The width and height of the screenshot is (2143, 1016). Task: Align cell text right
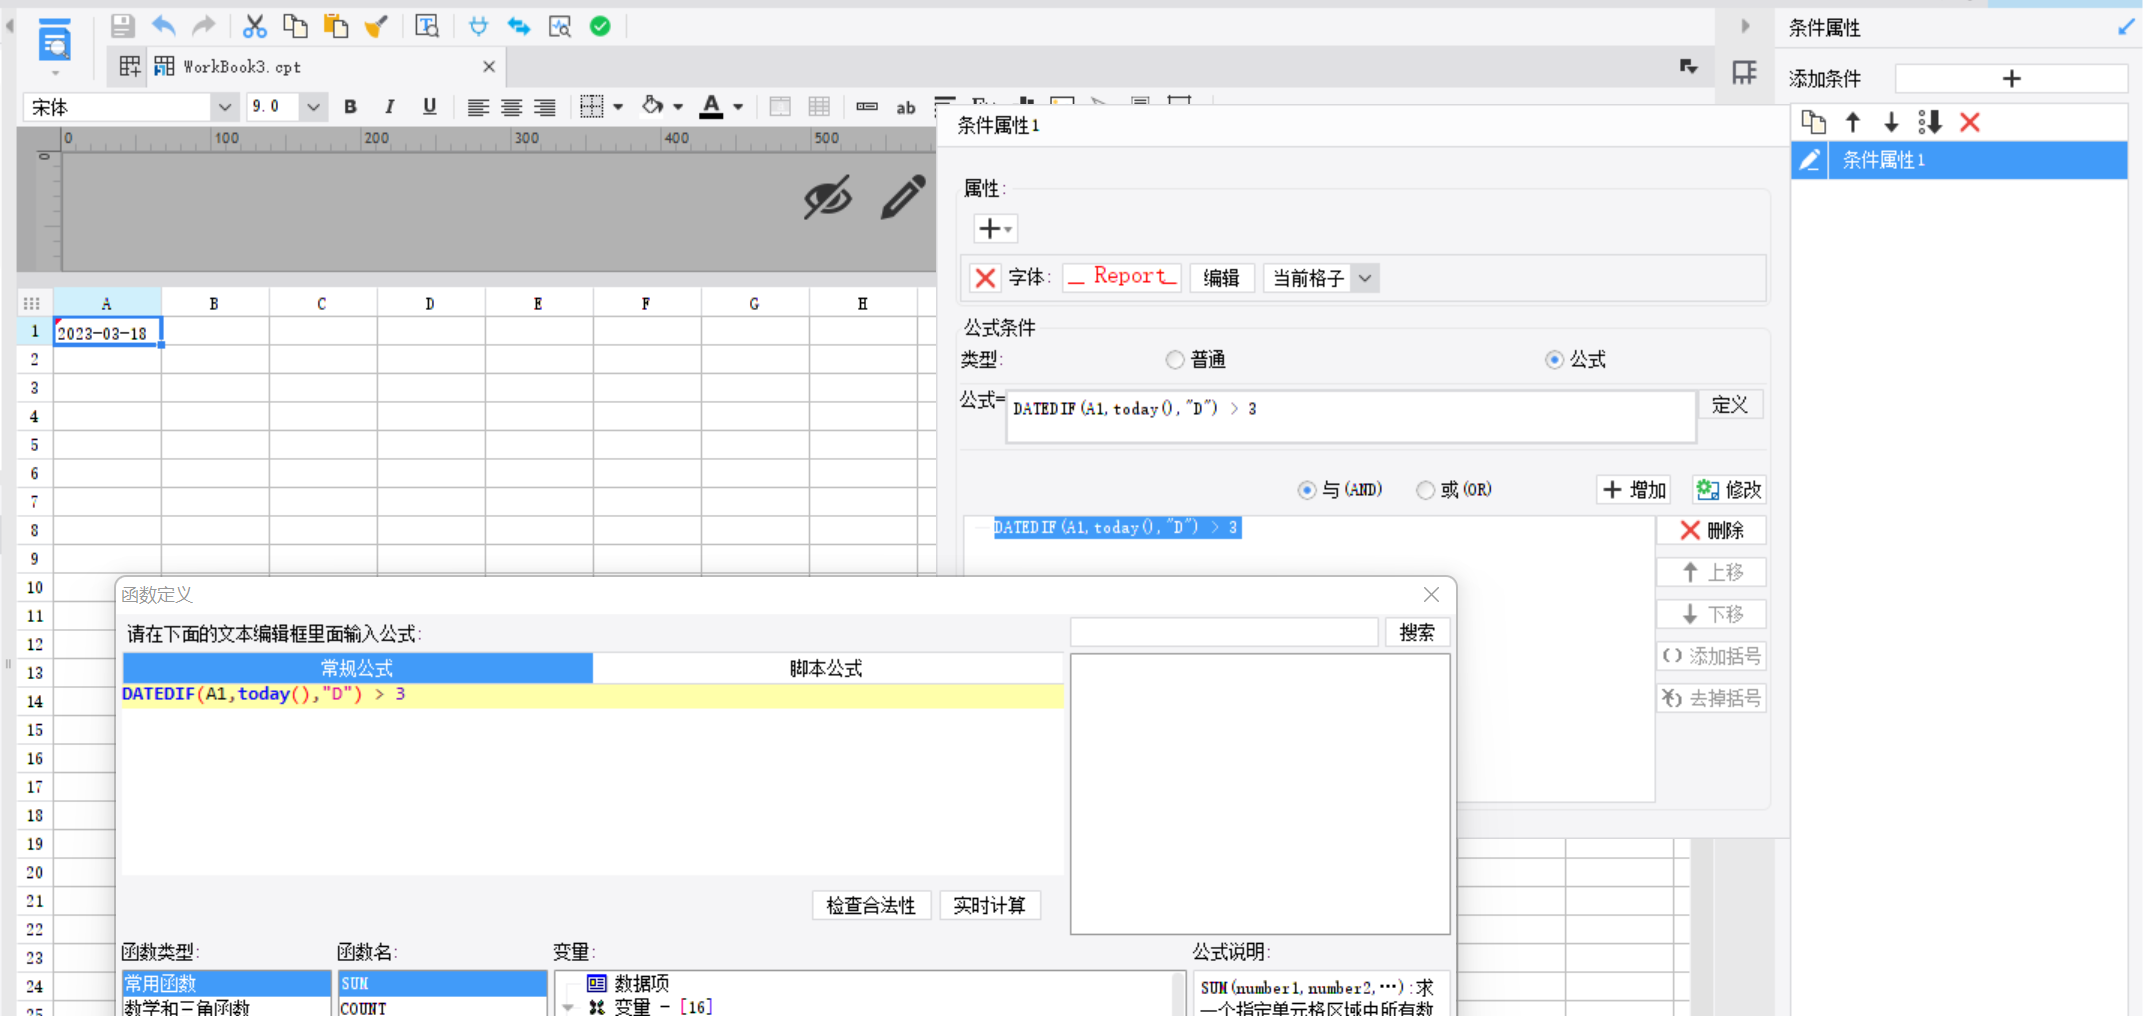click(x=544, y=107)
